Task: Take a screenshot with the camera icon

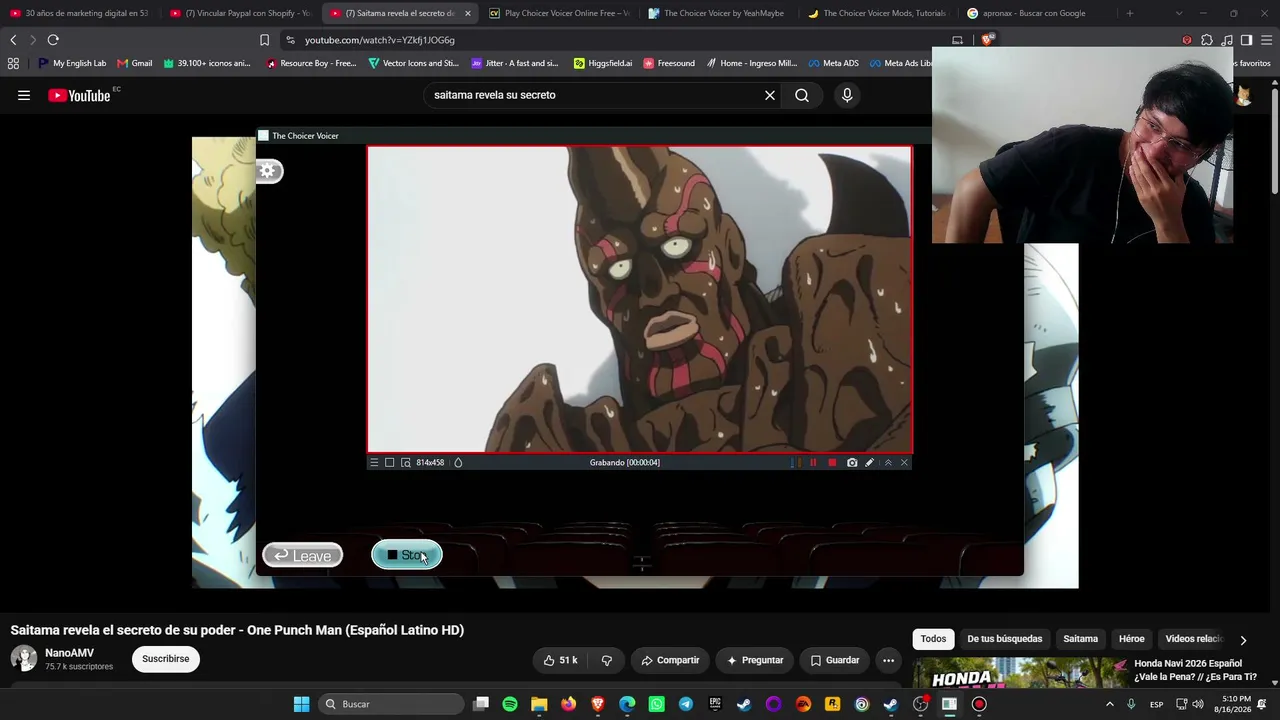Action: click(x=852, y=463)
